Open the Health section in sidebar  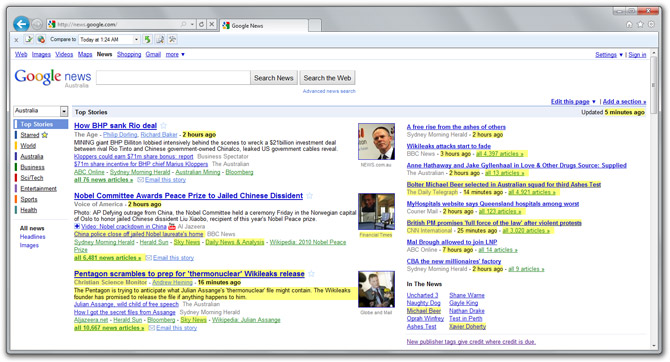pos(29,210)
